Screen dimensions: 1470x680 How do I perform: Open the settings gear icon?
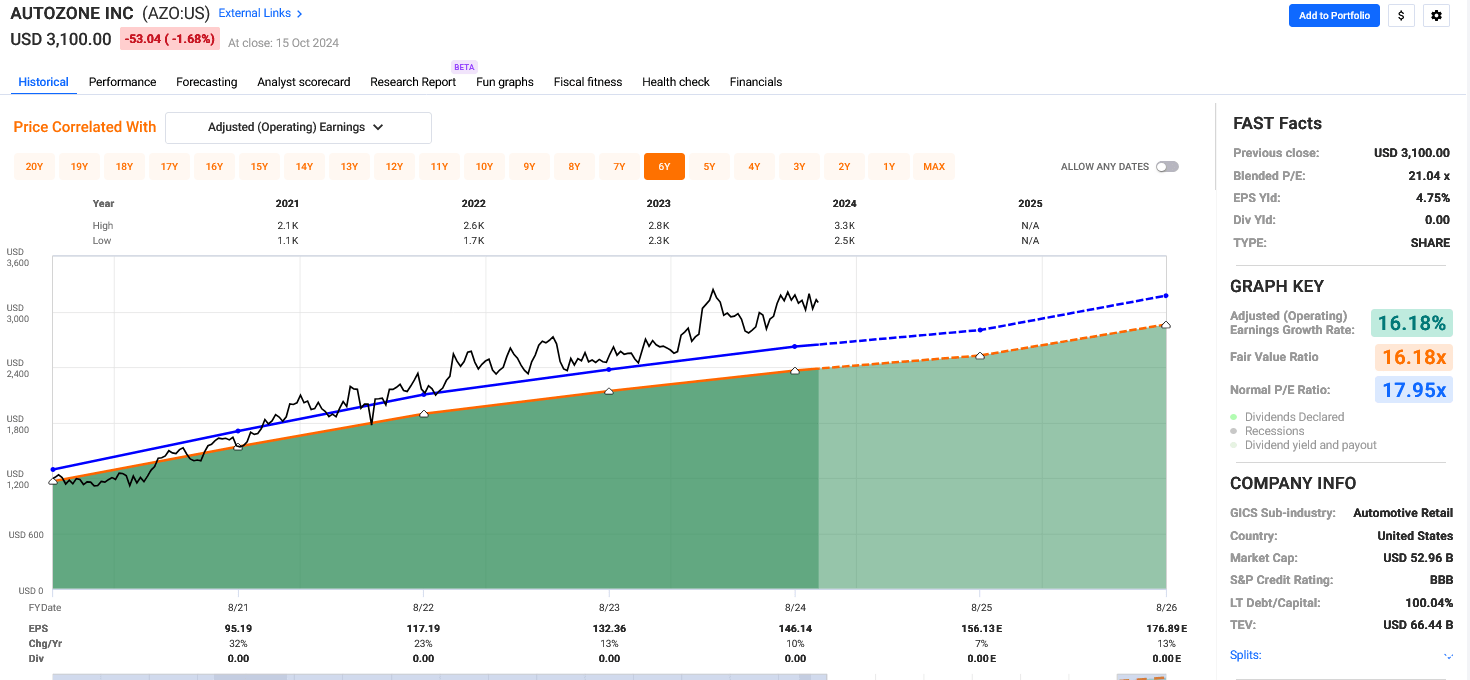[x=1436, y=16]
